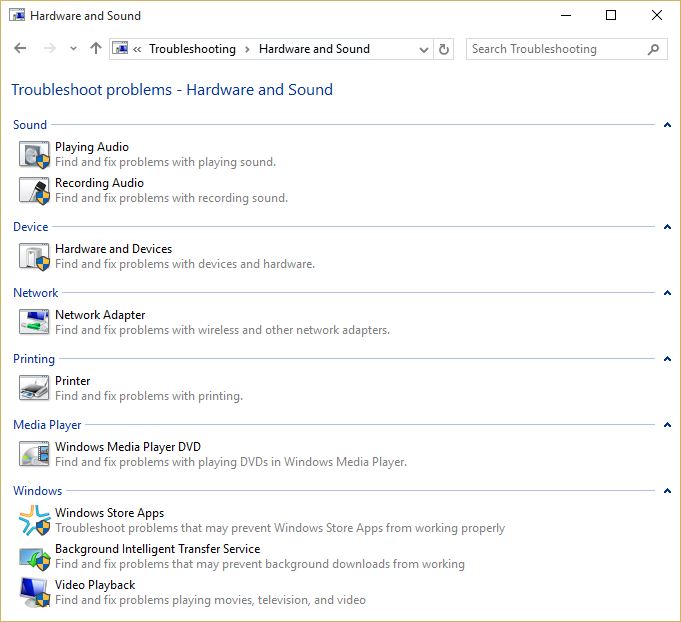Image resolution: width=681 pixels, height=622 pixels.
Task: Open the Windows Store Apps icon
Action: 34,520
